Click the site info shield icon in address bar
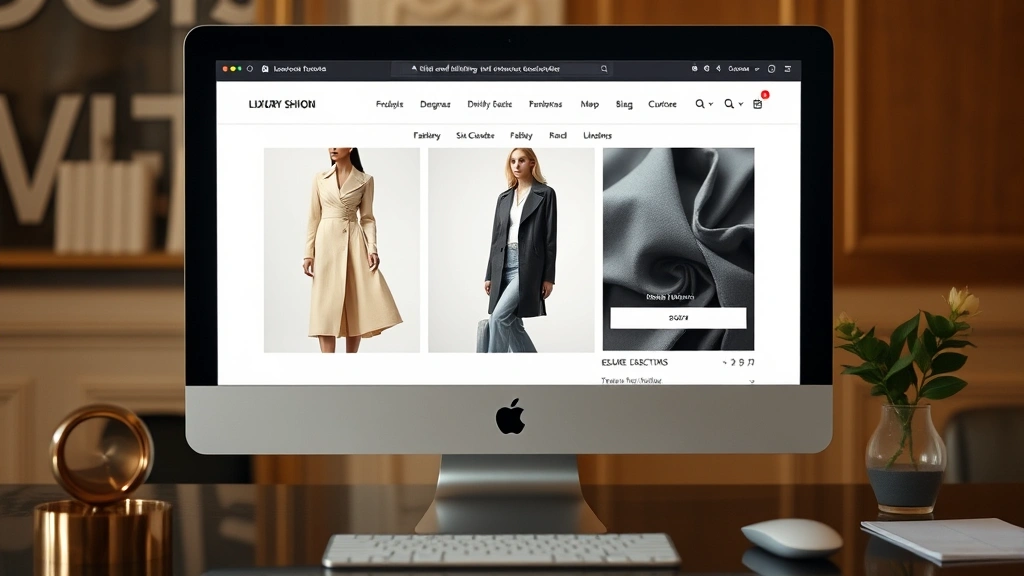The height and width of the screenshot is (576, 1024). pyautogui.click(x=265, y=68)
